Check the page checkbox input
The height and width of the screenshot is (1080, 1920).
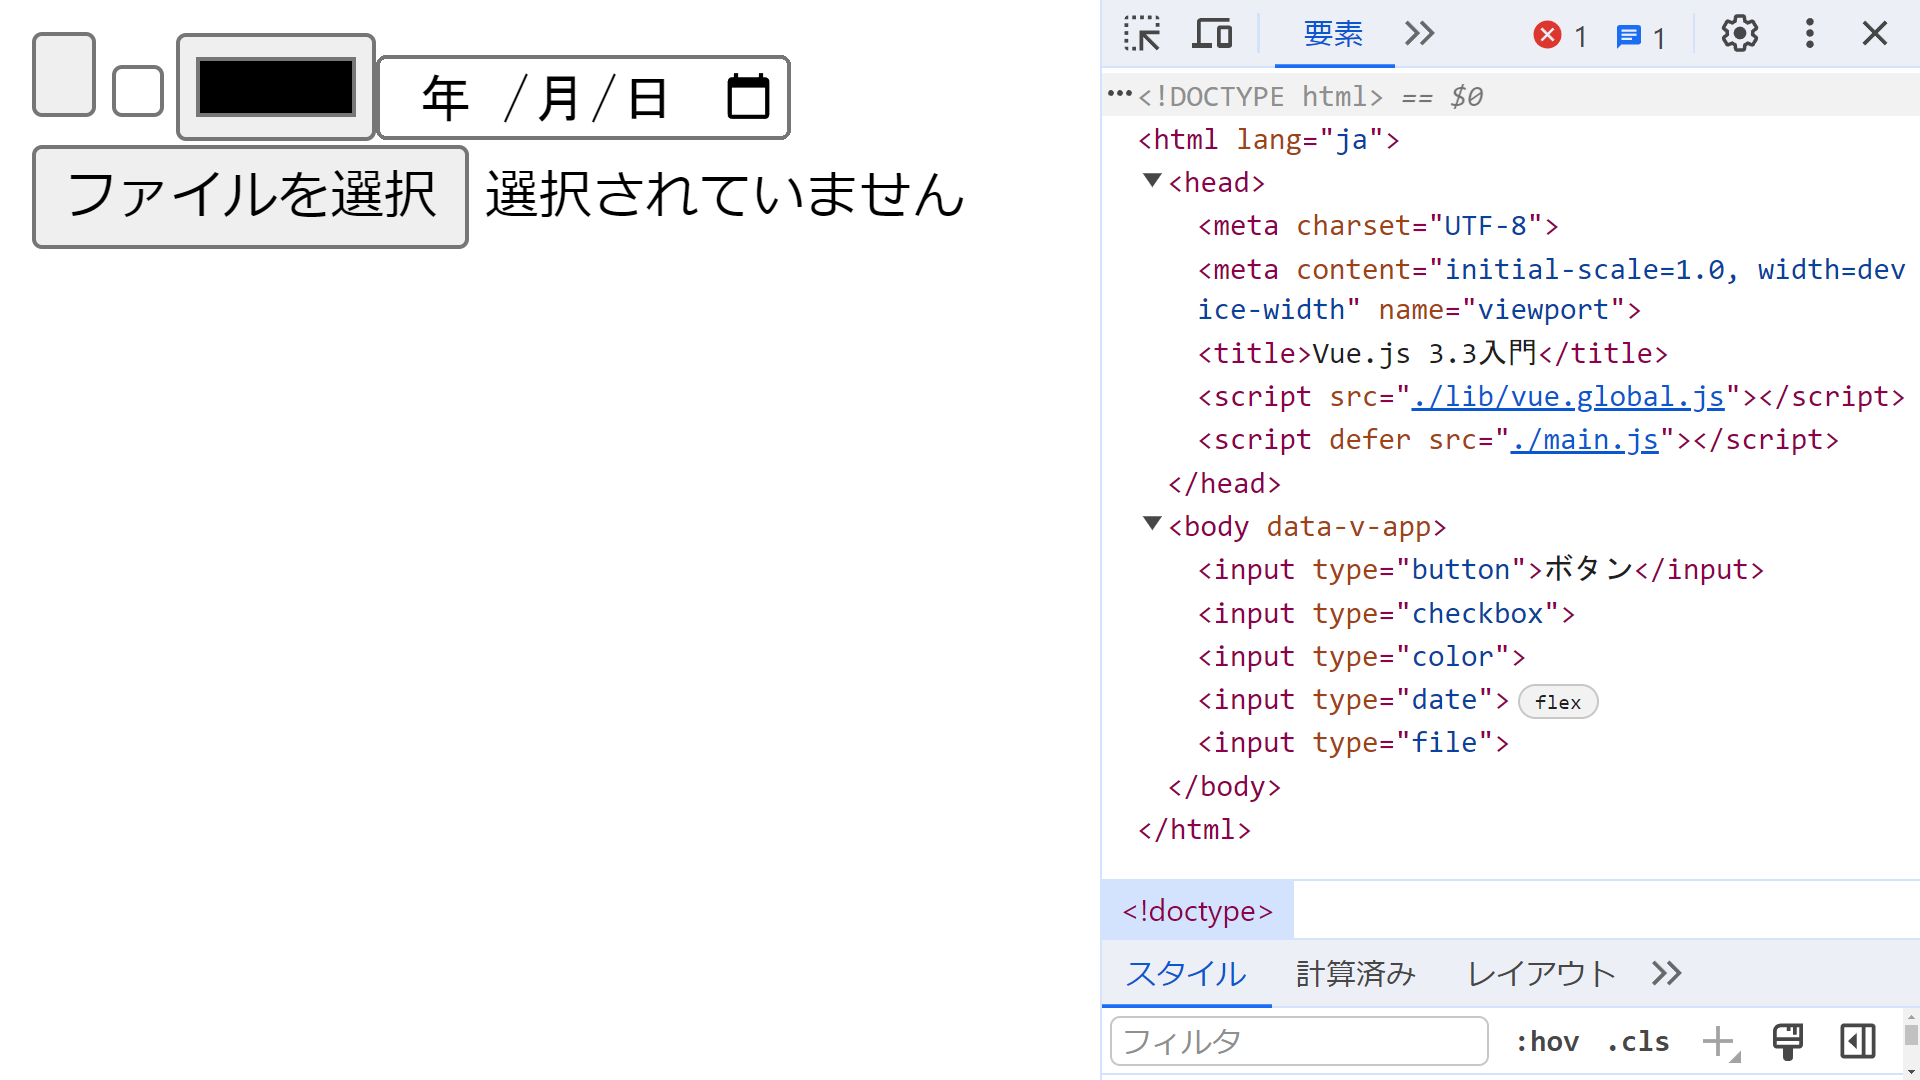pyautogui.click(x=138, y=91)
